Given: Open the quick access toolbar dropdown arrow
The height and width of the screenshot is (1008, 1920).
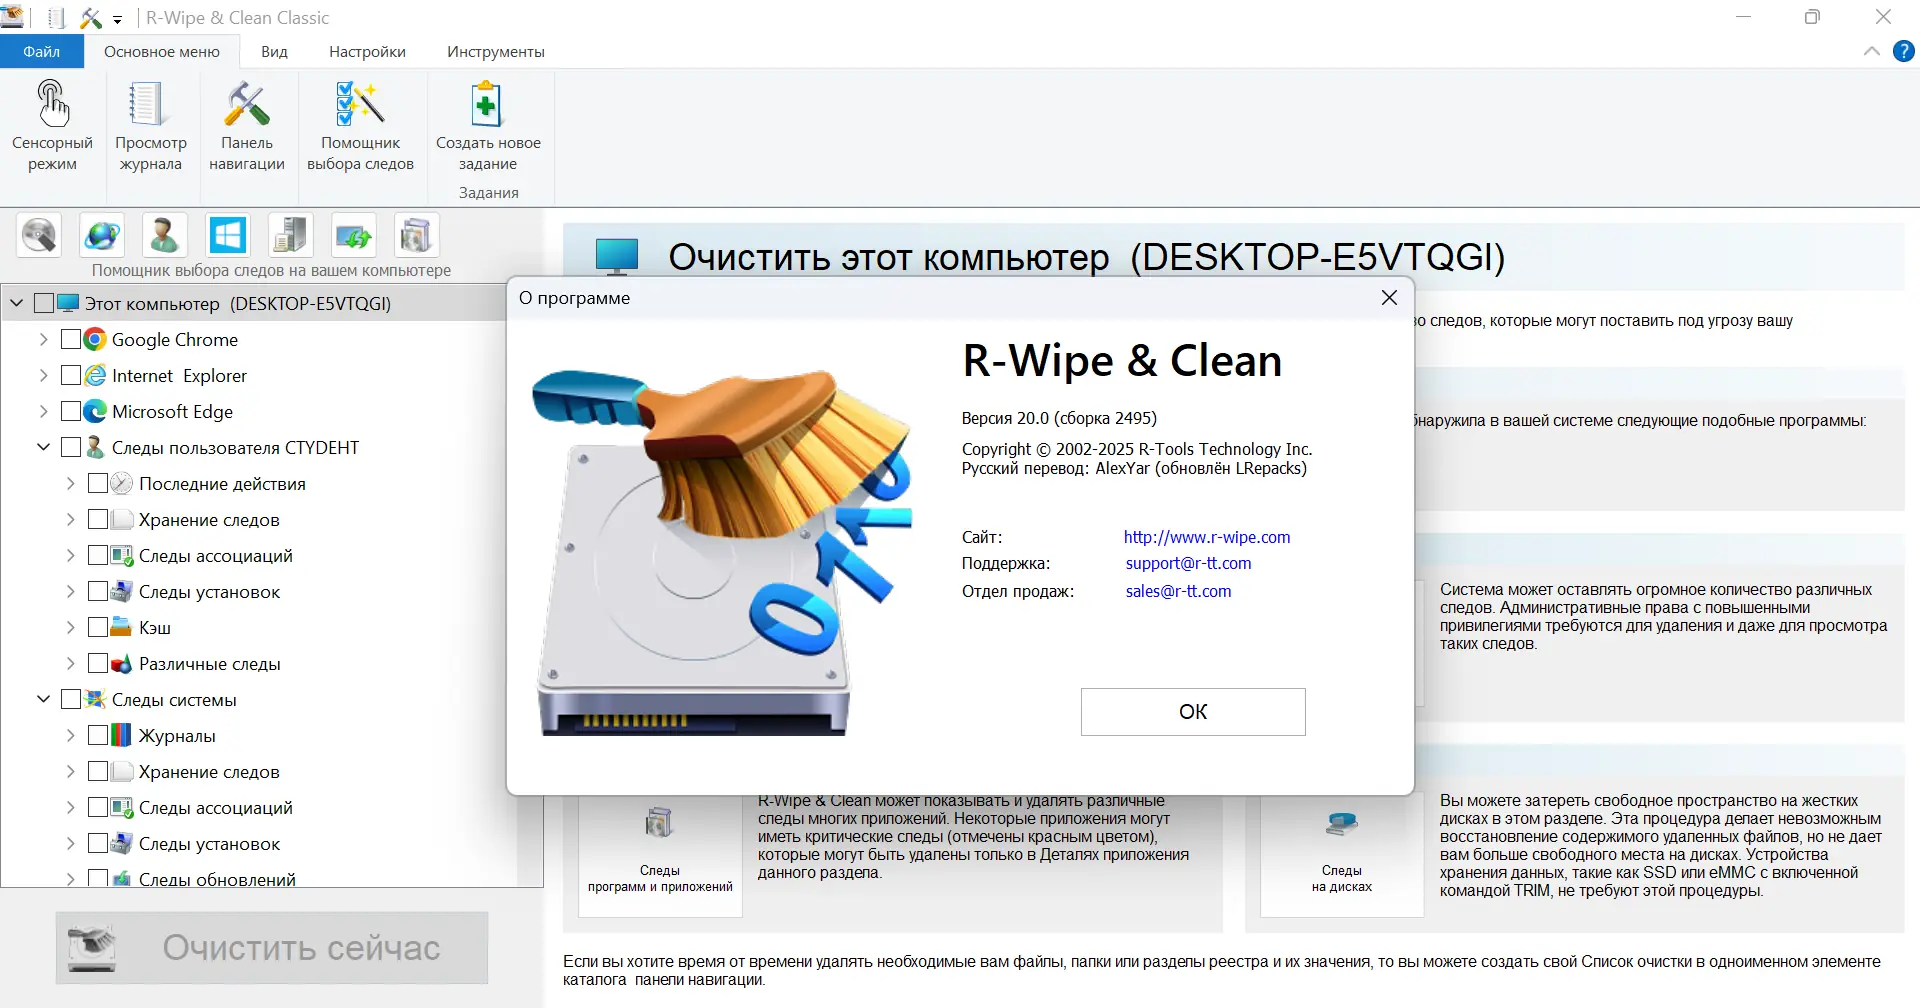Looking at the screenshot, I should 117,19.
